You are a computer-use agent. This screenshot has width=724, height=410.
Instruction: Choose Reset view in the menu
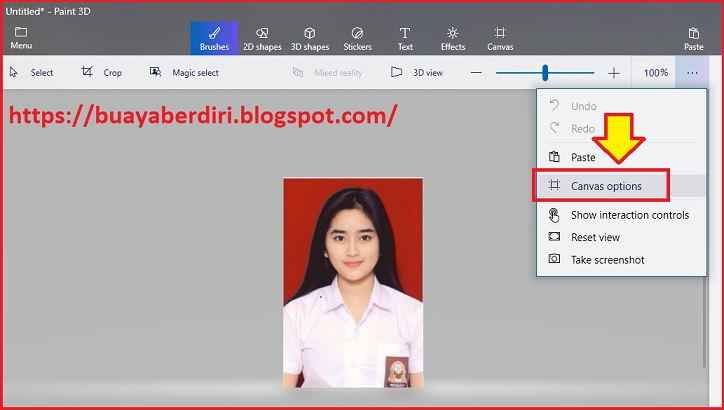pyautogui.click(x=621, y=237)
